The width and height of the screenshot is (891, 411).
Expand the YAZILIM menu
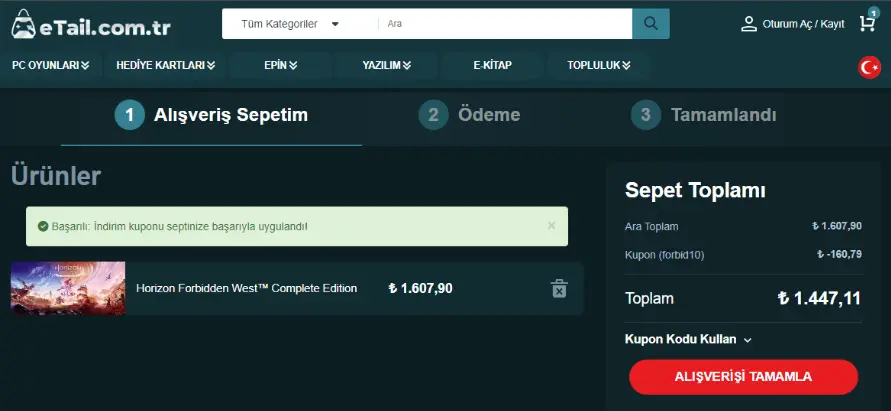[386, 65]
